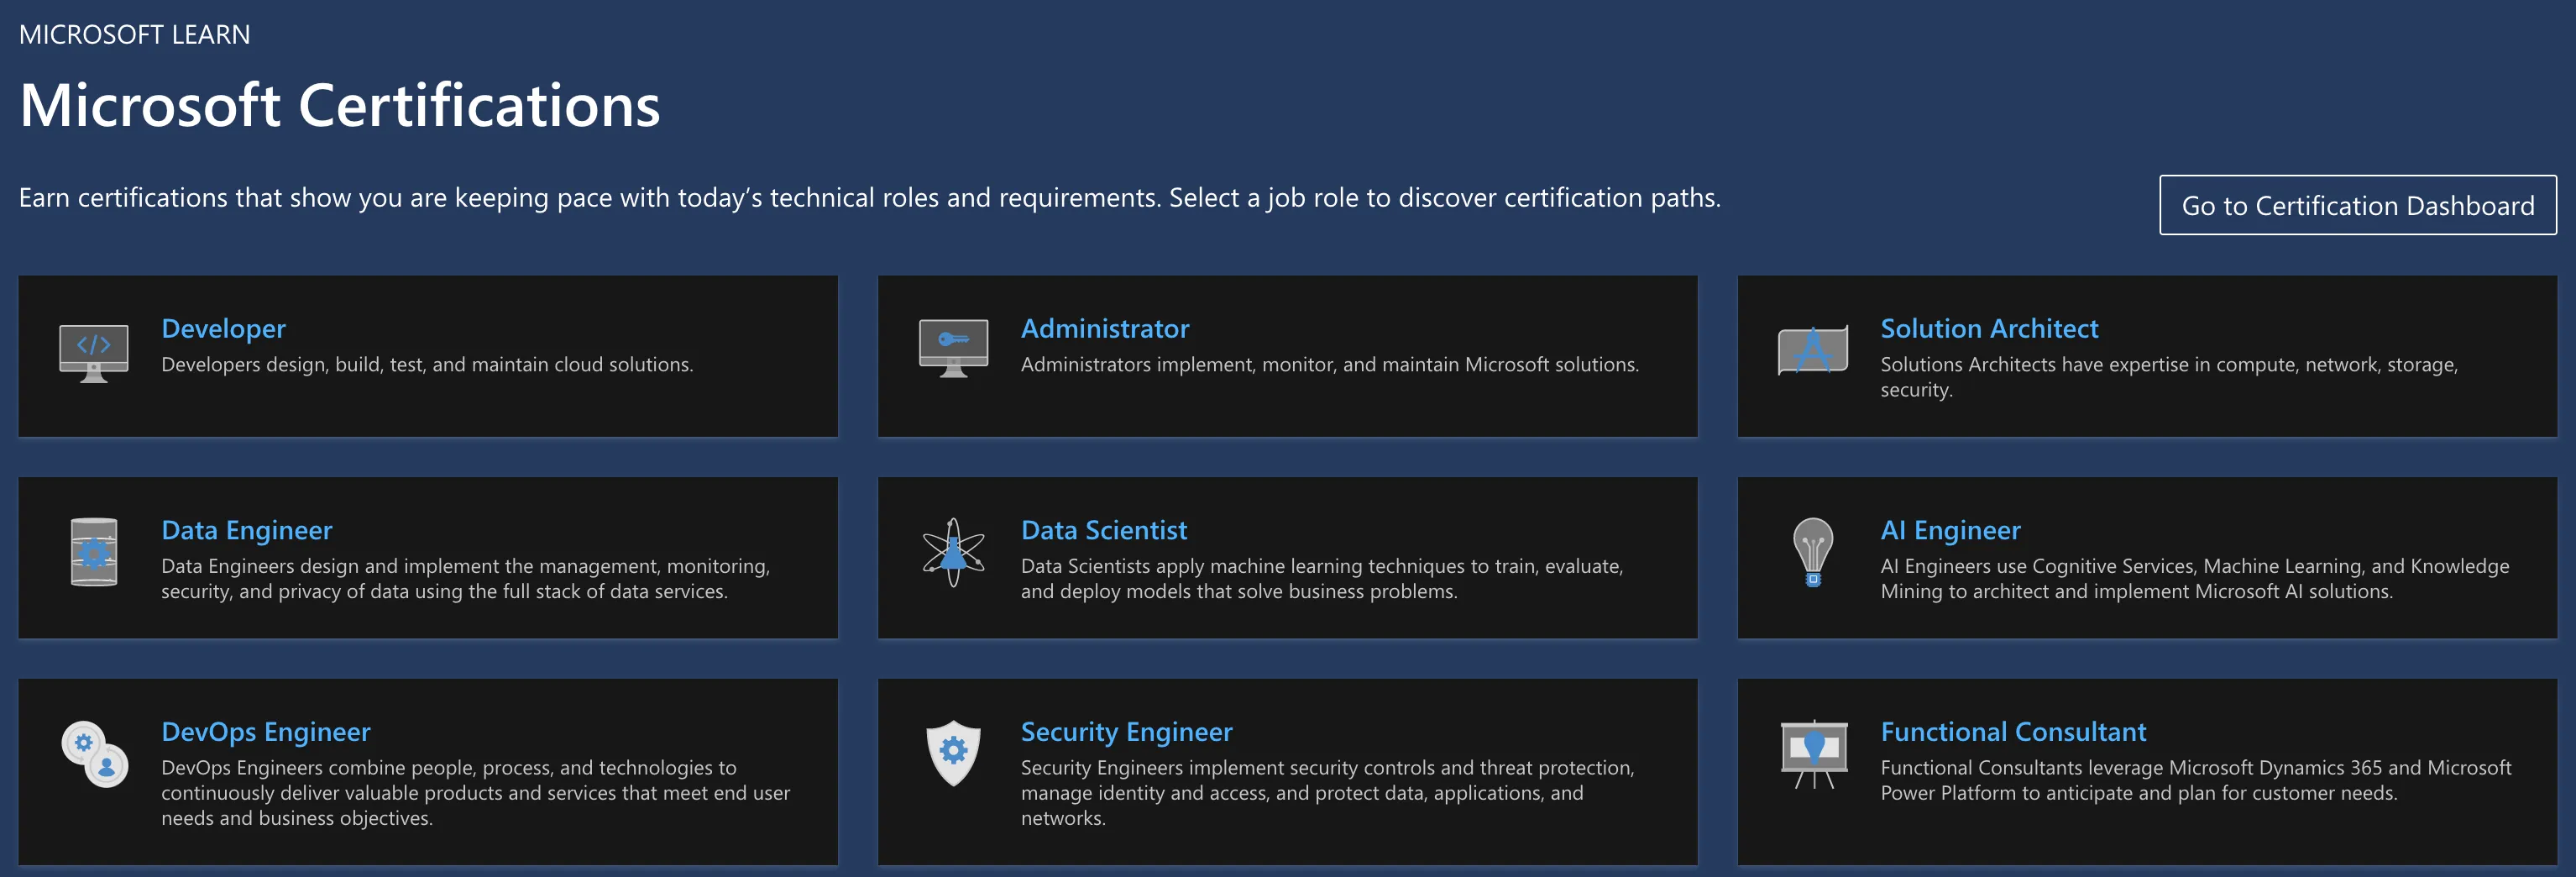Open the Developer certification link
The width and height of the screenshot is (2576, 877).
coord(223,329)
